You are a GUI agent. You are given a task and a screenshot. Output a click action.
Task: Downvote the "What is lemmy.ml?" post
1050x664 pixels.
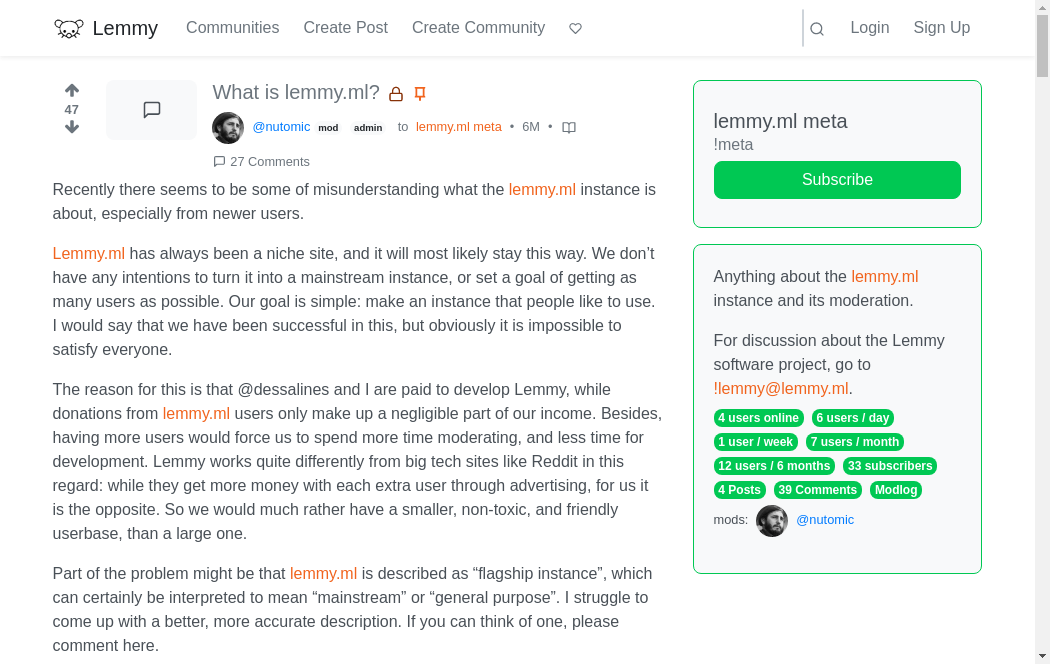pos(72,127)
